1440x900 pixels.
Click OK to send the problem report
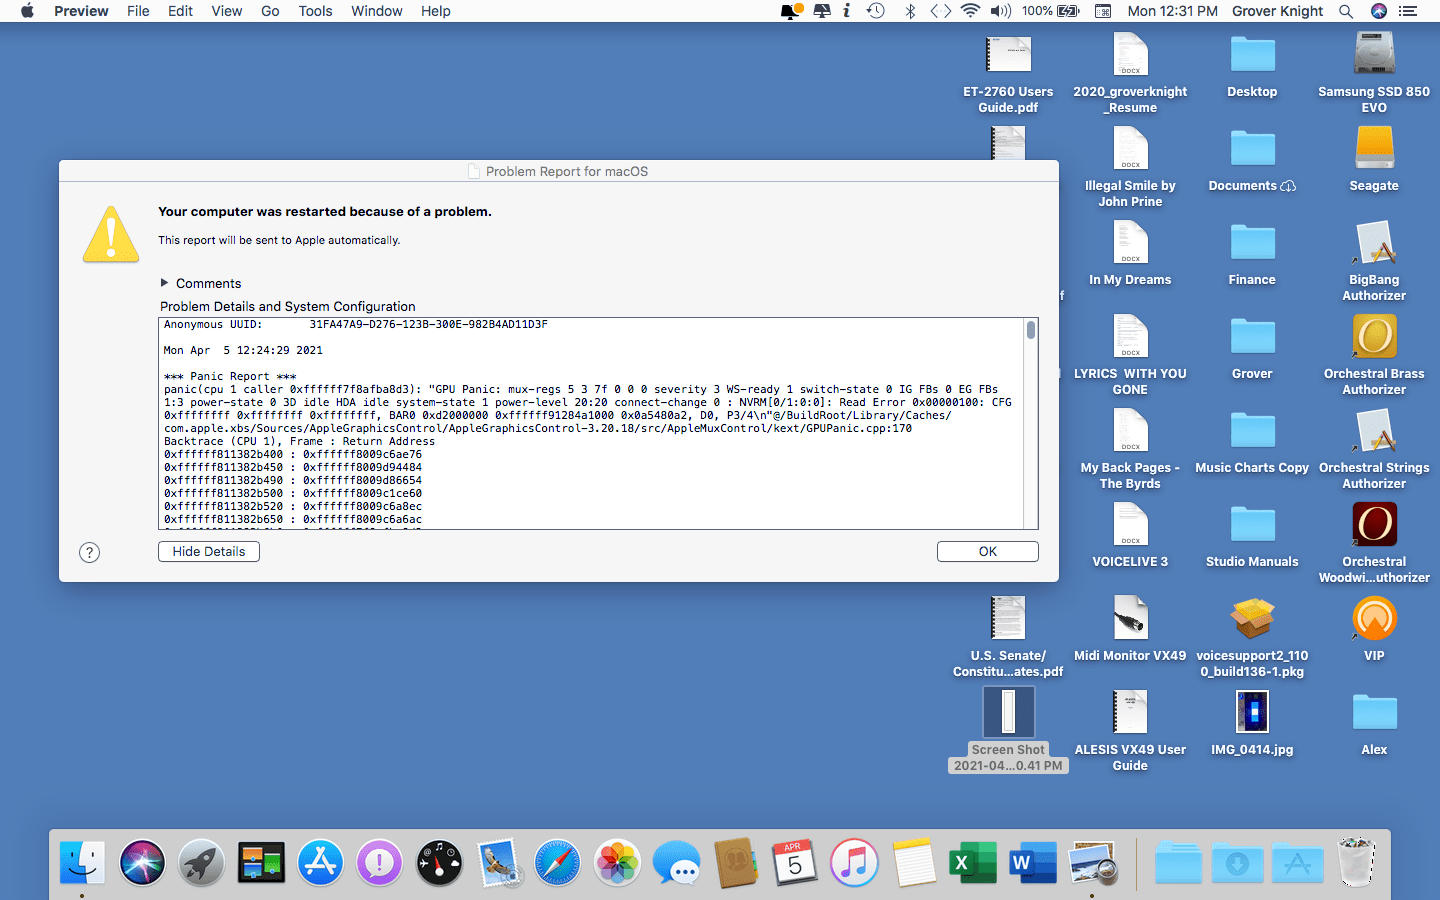click(x=987, y=551)
